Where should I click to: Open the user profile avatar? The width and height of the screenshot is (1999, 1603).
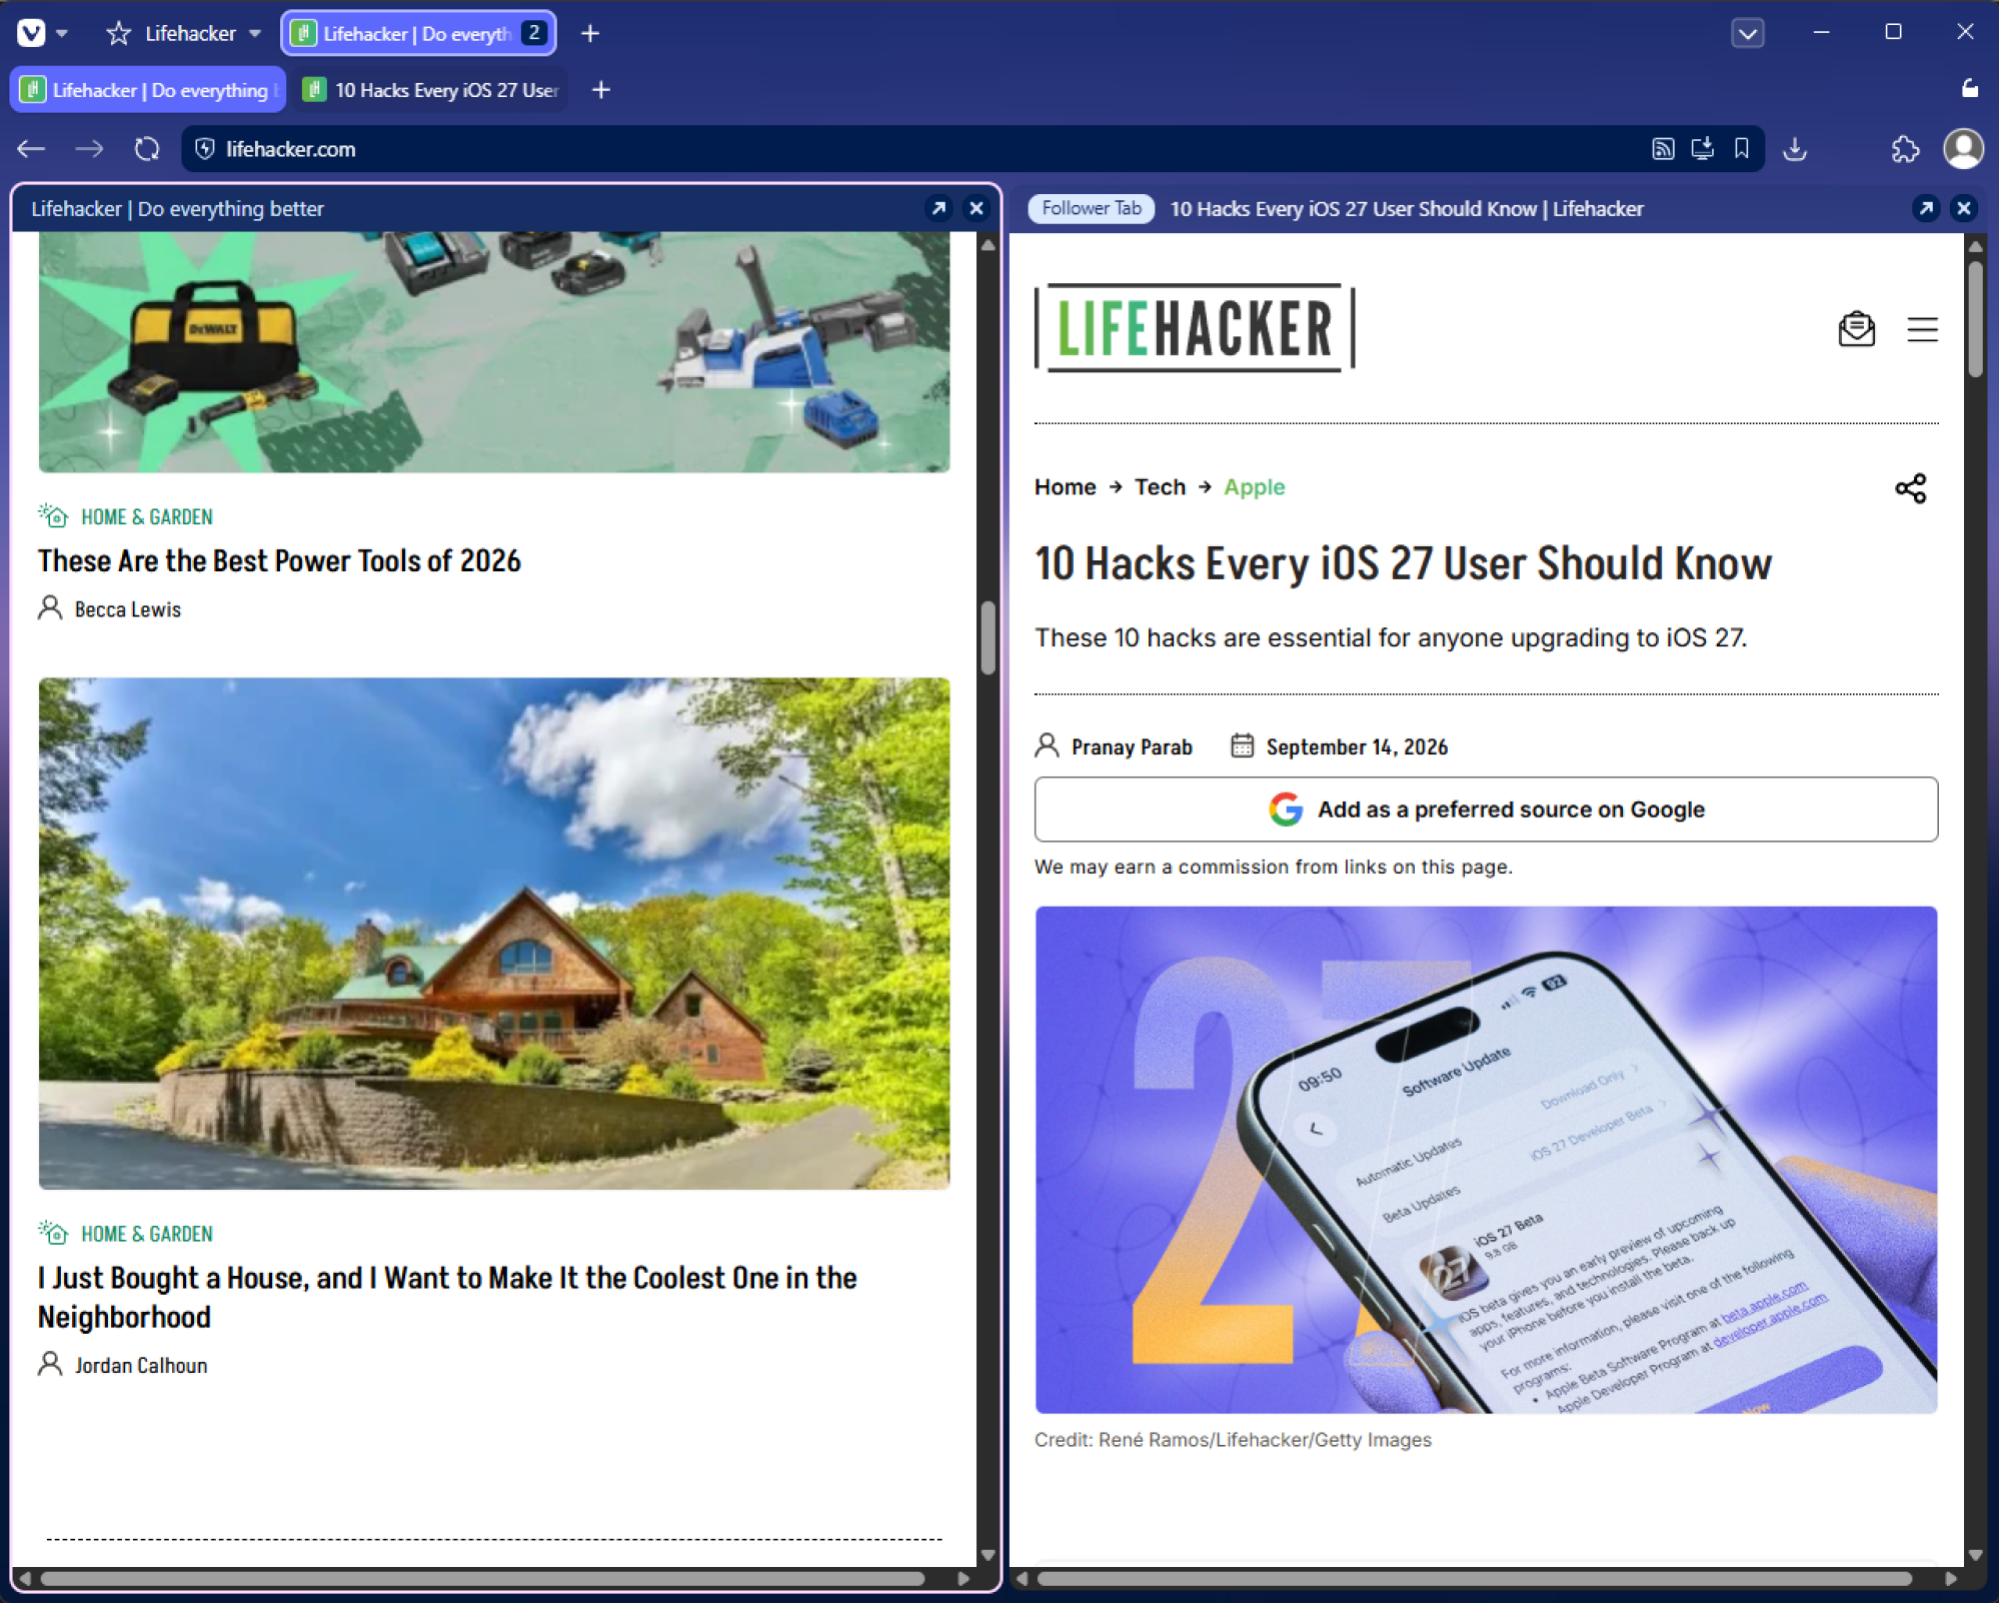[x=1963, y=149]
